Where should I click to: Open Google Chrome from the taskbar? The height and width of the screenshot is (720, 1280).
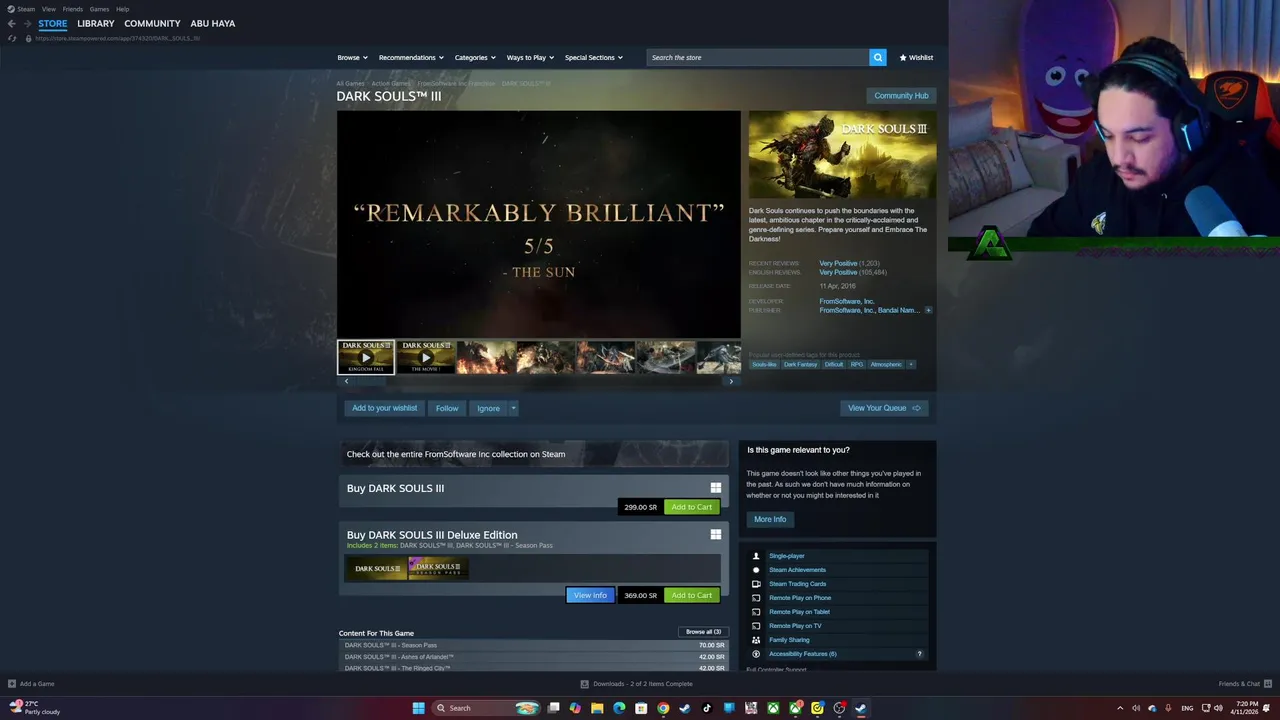click(663, 708)
